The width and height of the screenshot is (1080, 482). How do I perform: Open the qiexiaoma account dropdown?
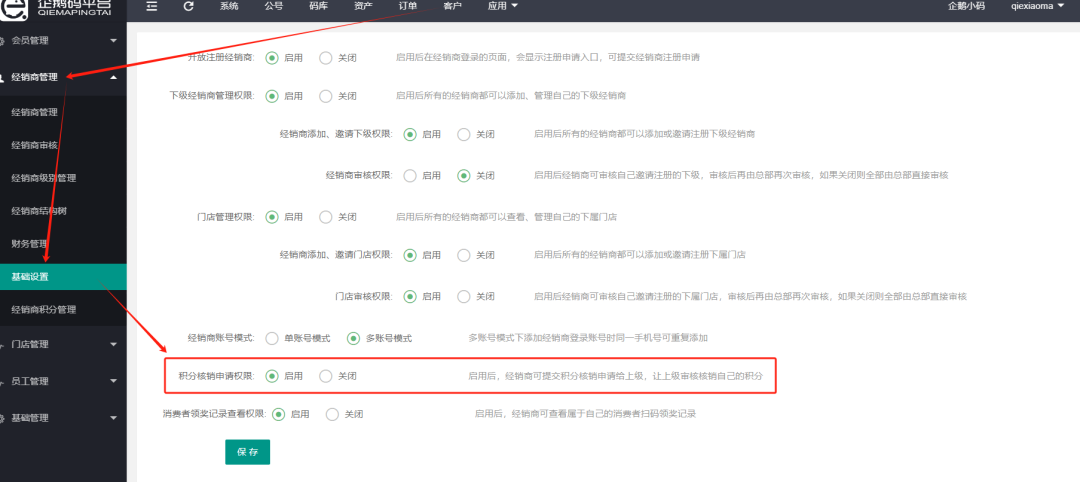pyautogui.click(x=1036, y=6)
